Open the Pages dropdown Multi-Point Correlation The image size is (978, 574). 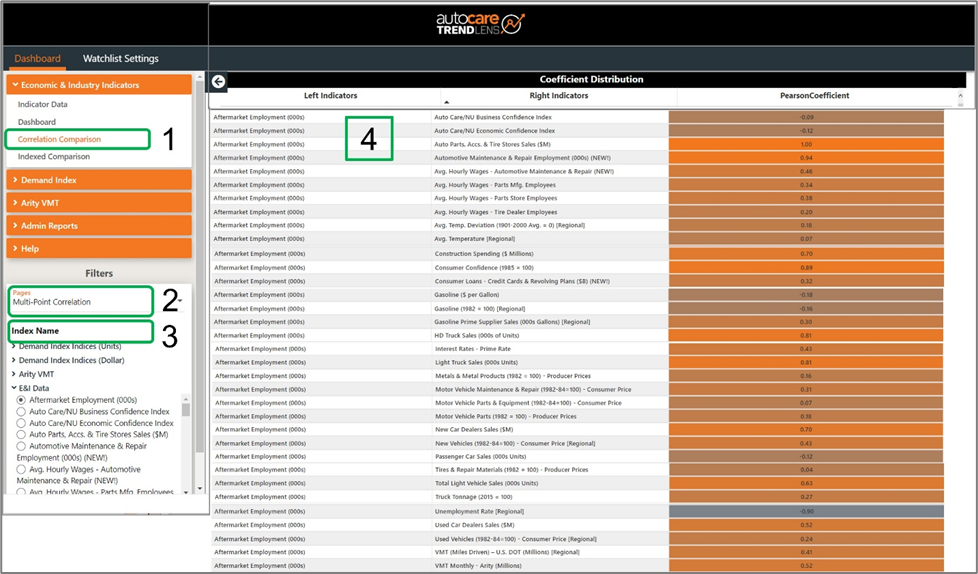click(96, 301)
